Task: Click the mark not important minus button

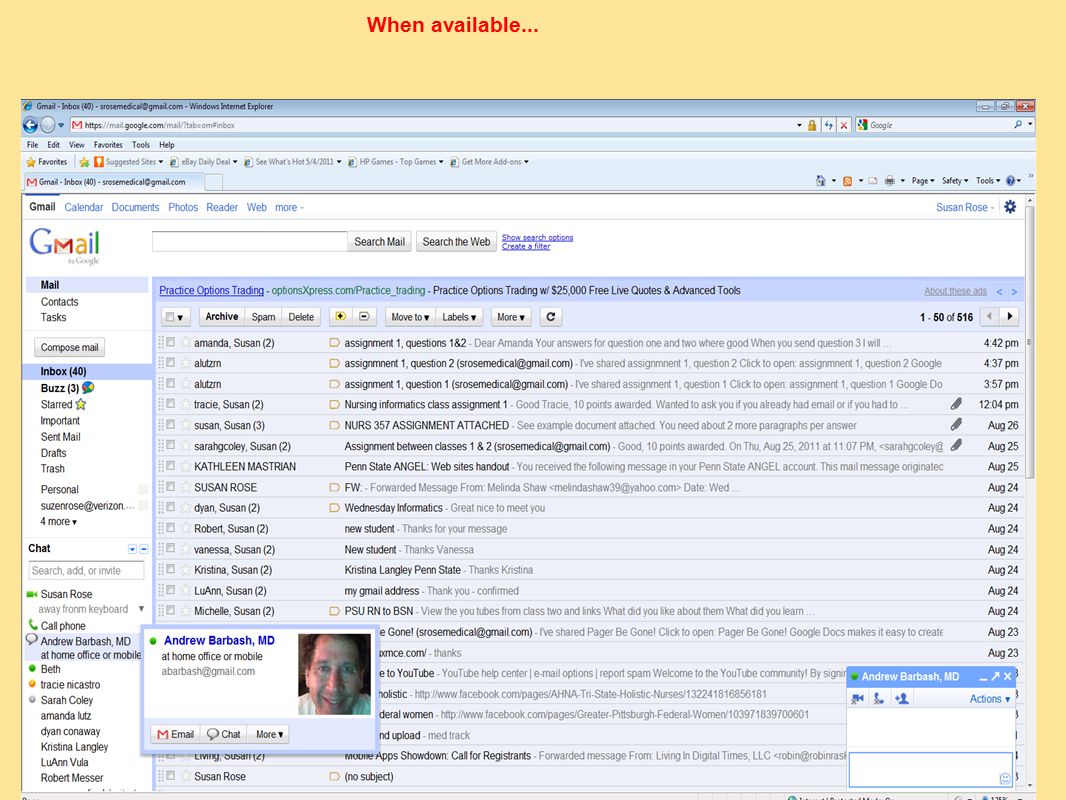Action: pos(364,316)
